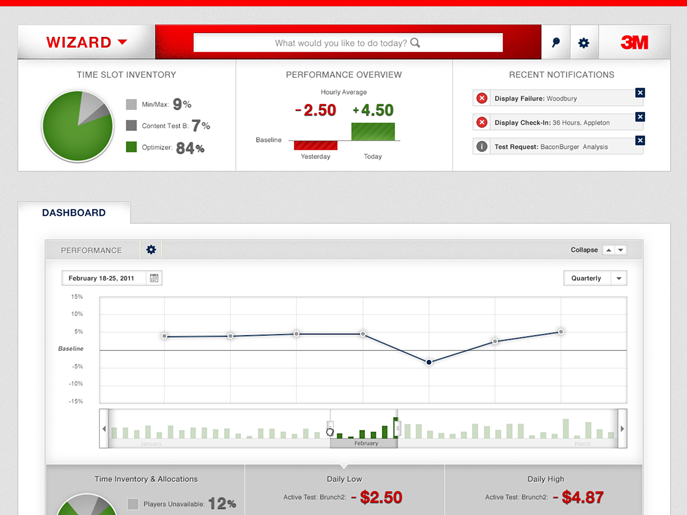This screenshot has height=515, width=687.
Task: Click the February label on the timeline
Action: tap(366, 443)
